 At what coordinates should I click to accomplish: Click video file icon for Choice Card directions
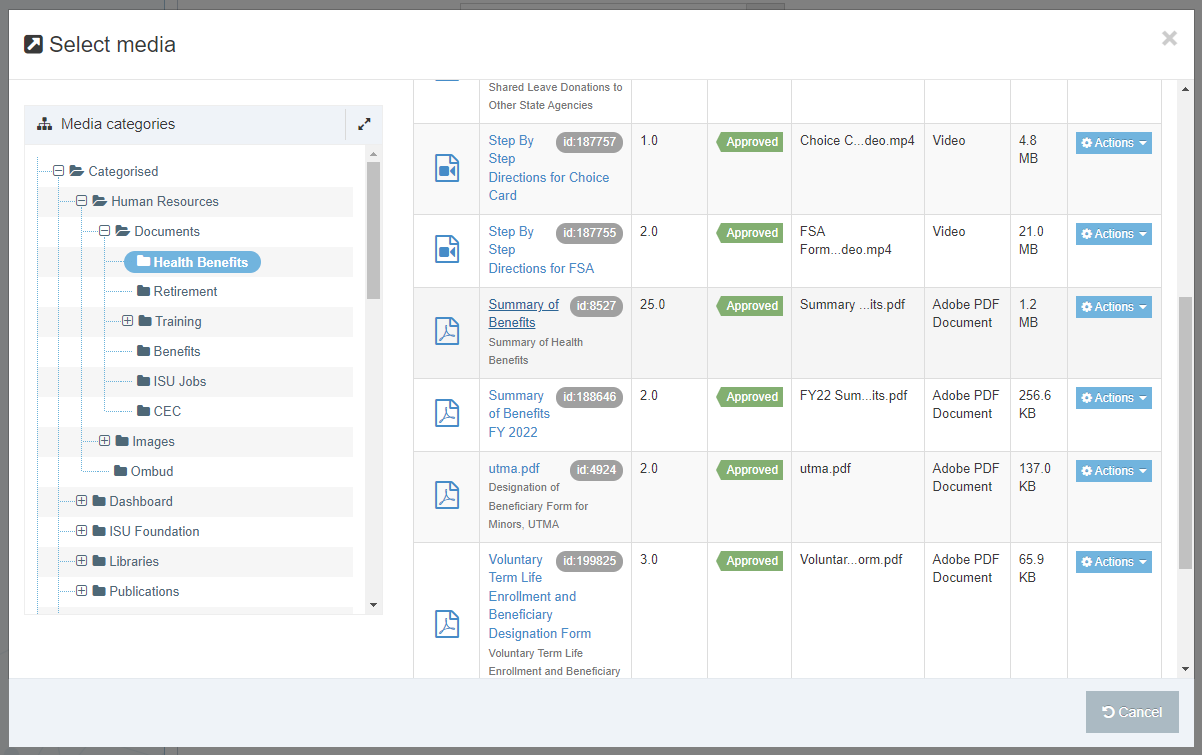[447, 168]
